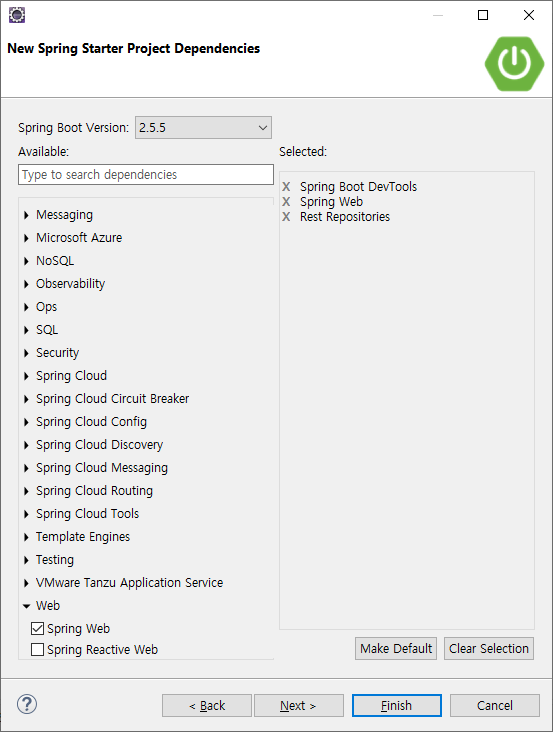Expand the Security category

pyautogui.click(x=26, y=353)
